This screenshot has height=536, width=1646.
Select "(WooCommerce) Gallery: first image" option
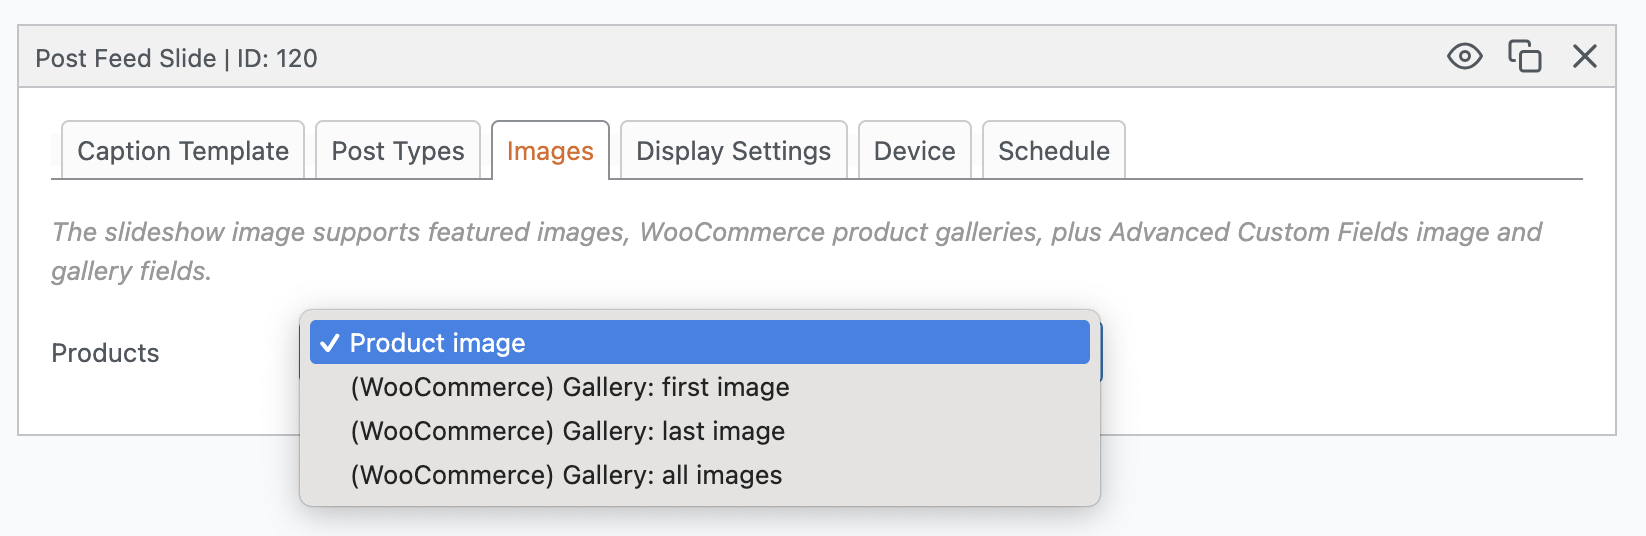(570, 387)
